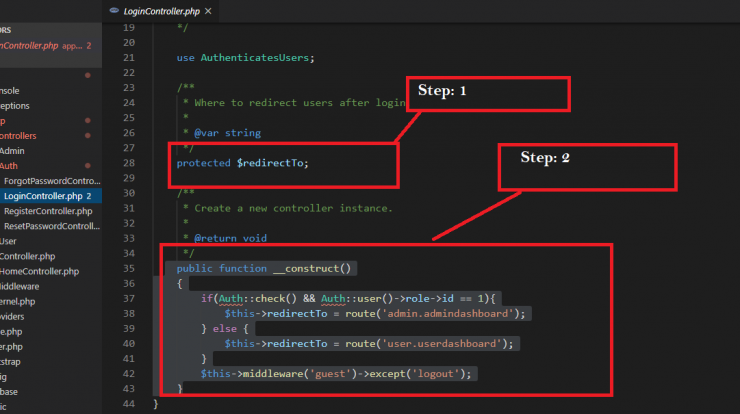Expand the Admin folder in the explorer
This screenshot has width=740, height=414.
pyautogui.click(x=19, y=151)
